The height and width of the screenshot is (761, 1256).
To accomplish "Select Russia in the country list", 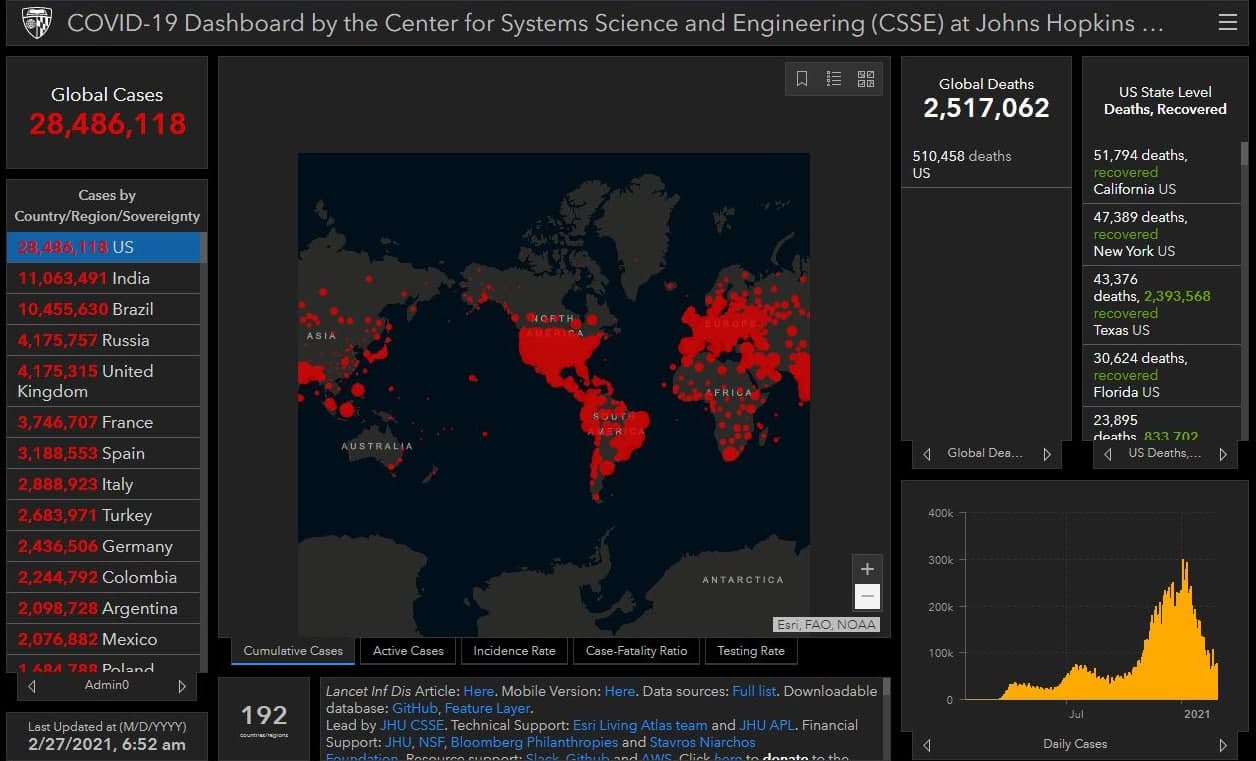I will point(103,340).
